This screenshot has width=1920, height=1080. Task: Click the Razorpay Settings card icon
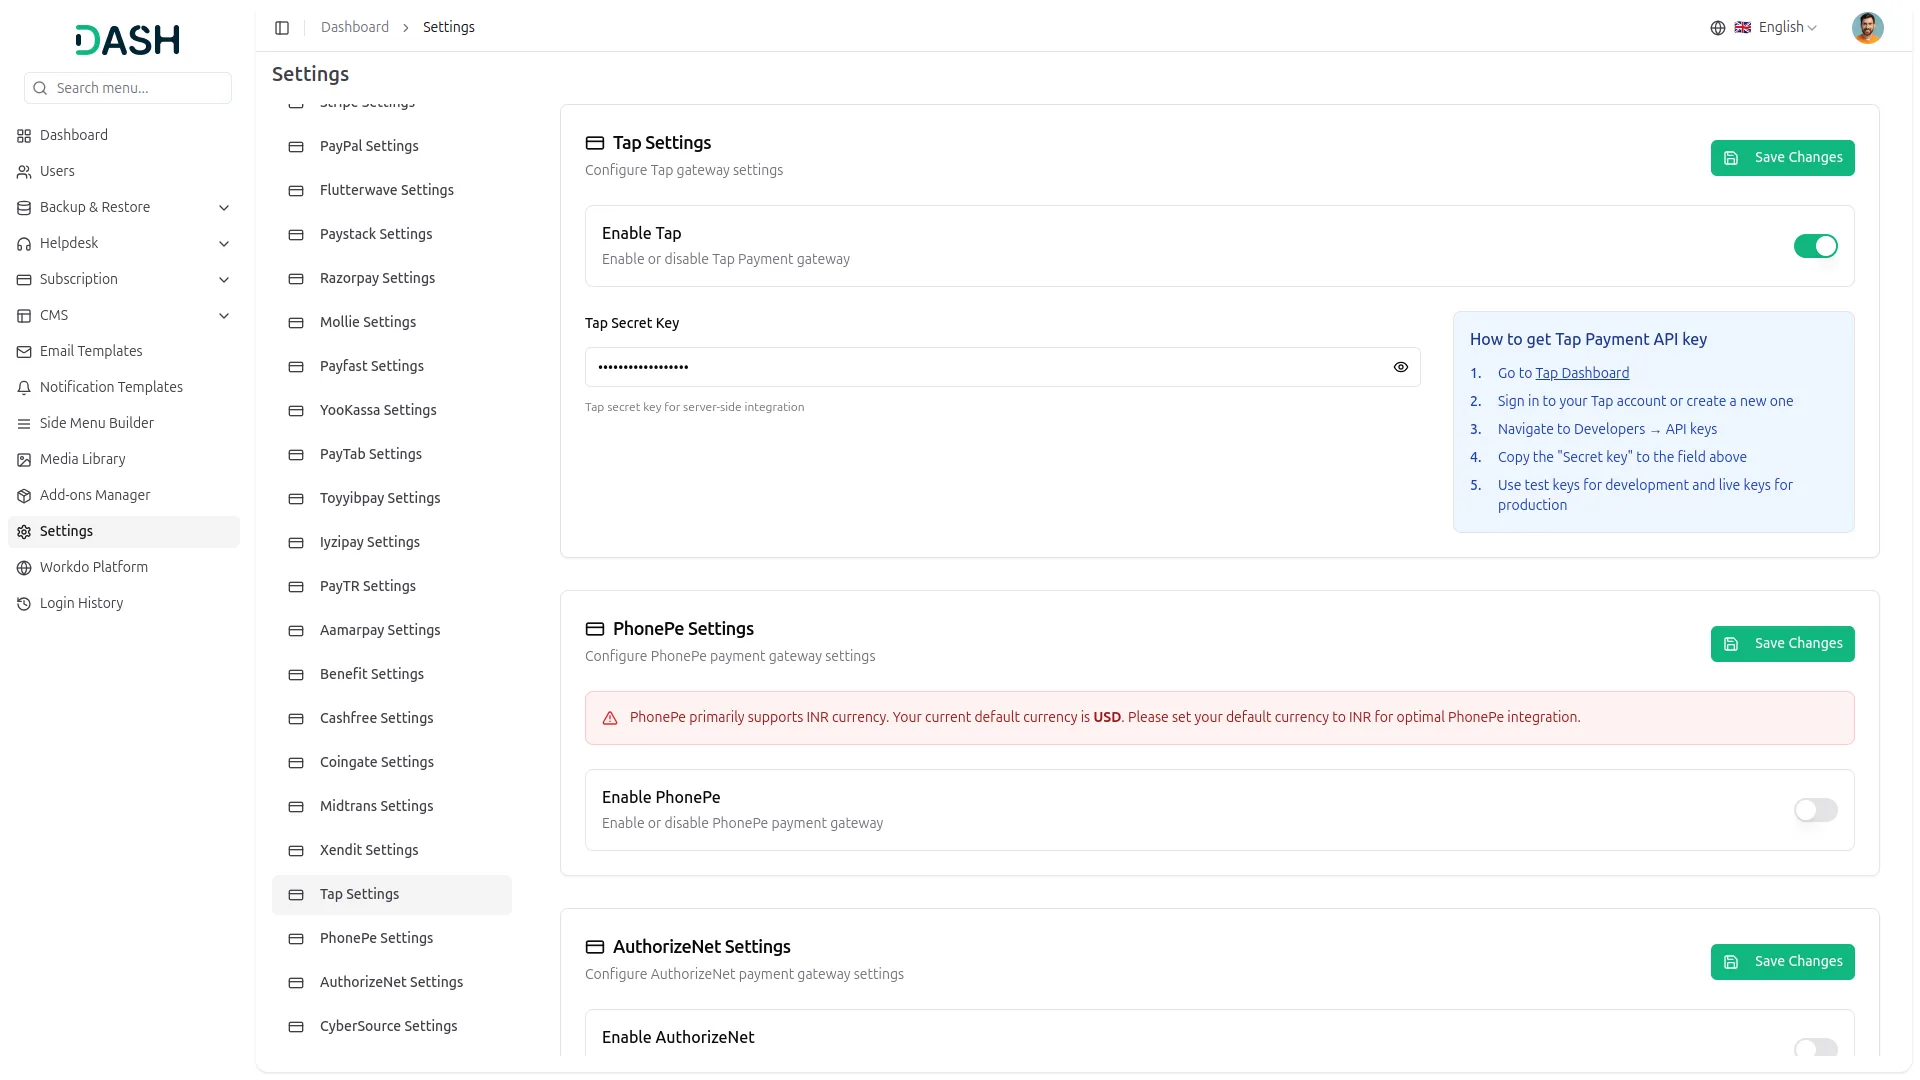click(296, 279)
